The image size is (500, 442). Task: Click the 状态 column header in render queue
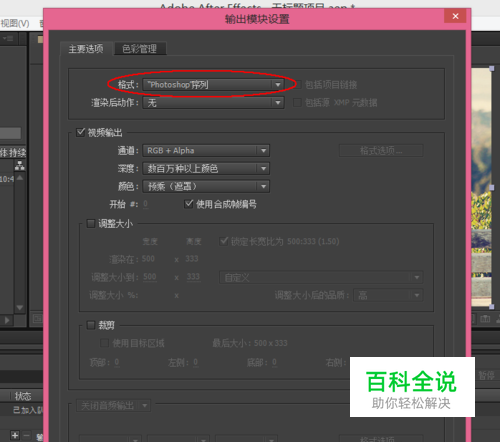[x=23, y=396]
